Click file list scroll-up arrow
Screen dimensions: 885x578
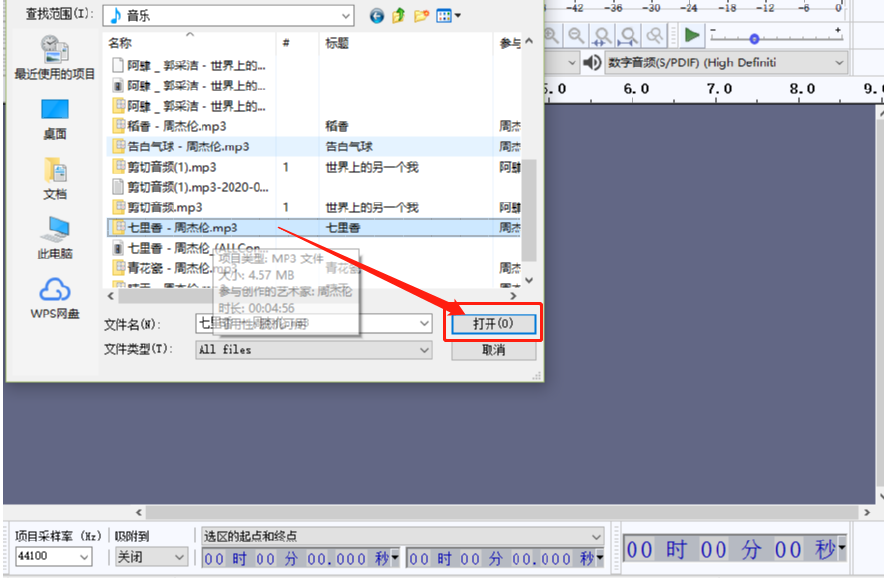click(x=529, y=41)
